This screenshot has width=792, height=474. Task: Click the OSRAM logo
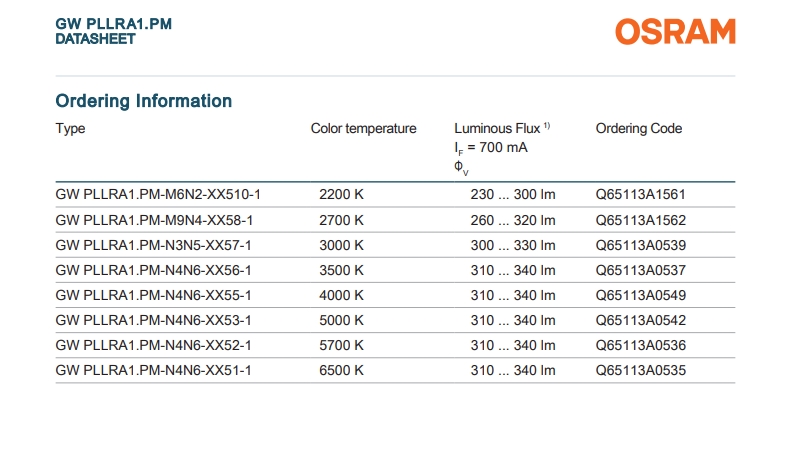pyautogui.click(x=675, y=31)
